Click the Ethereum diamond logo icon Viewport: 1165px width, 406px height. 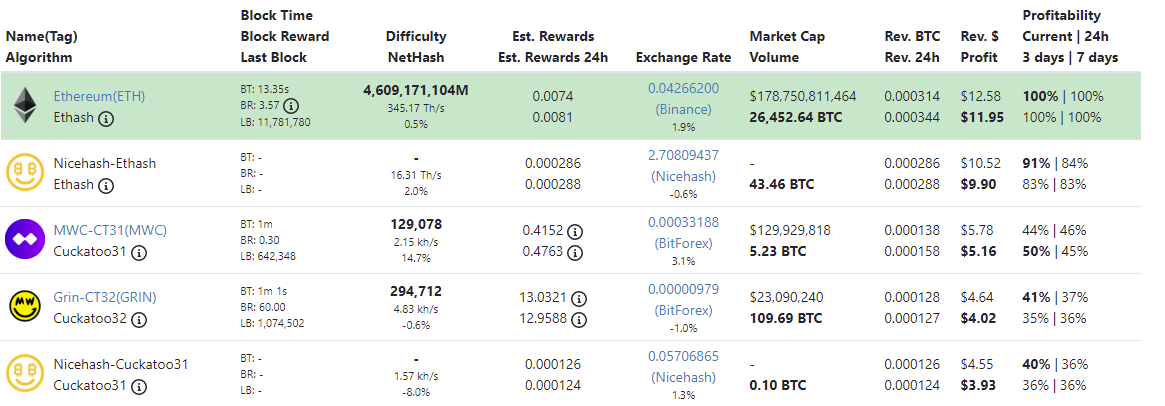point(26,106)
